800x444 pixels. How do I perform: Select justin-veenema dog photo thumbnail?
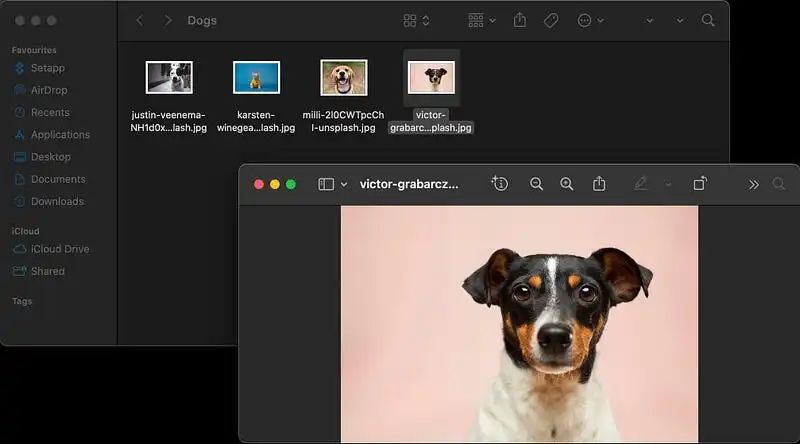(x=169, y=78)
